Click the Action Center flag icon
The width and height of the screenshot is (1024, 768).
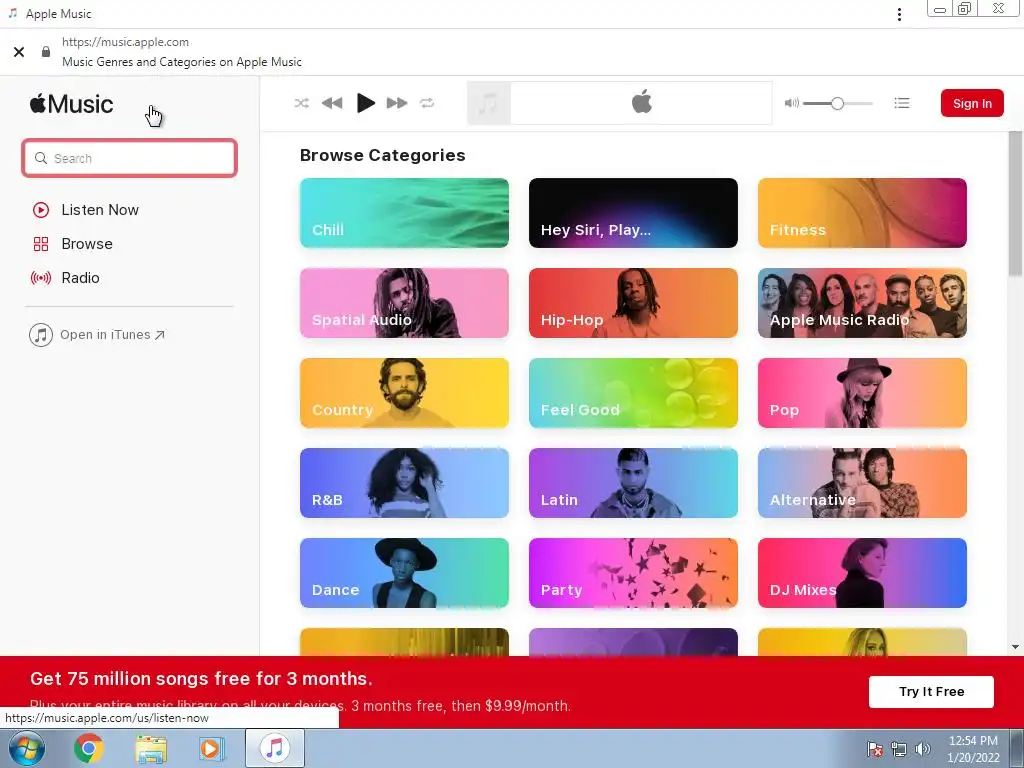pyautogui.click(x=875, y=749)
